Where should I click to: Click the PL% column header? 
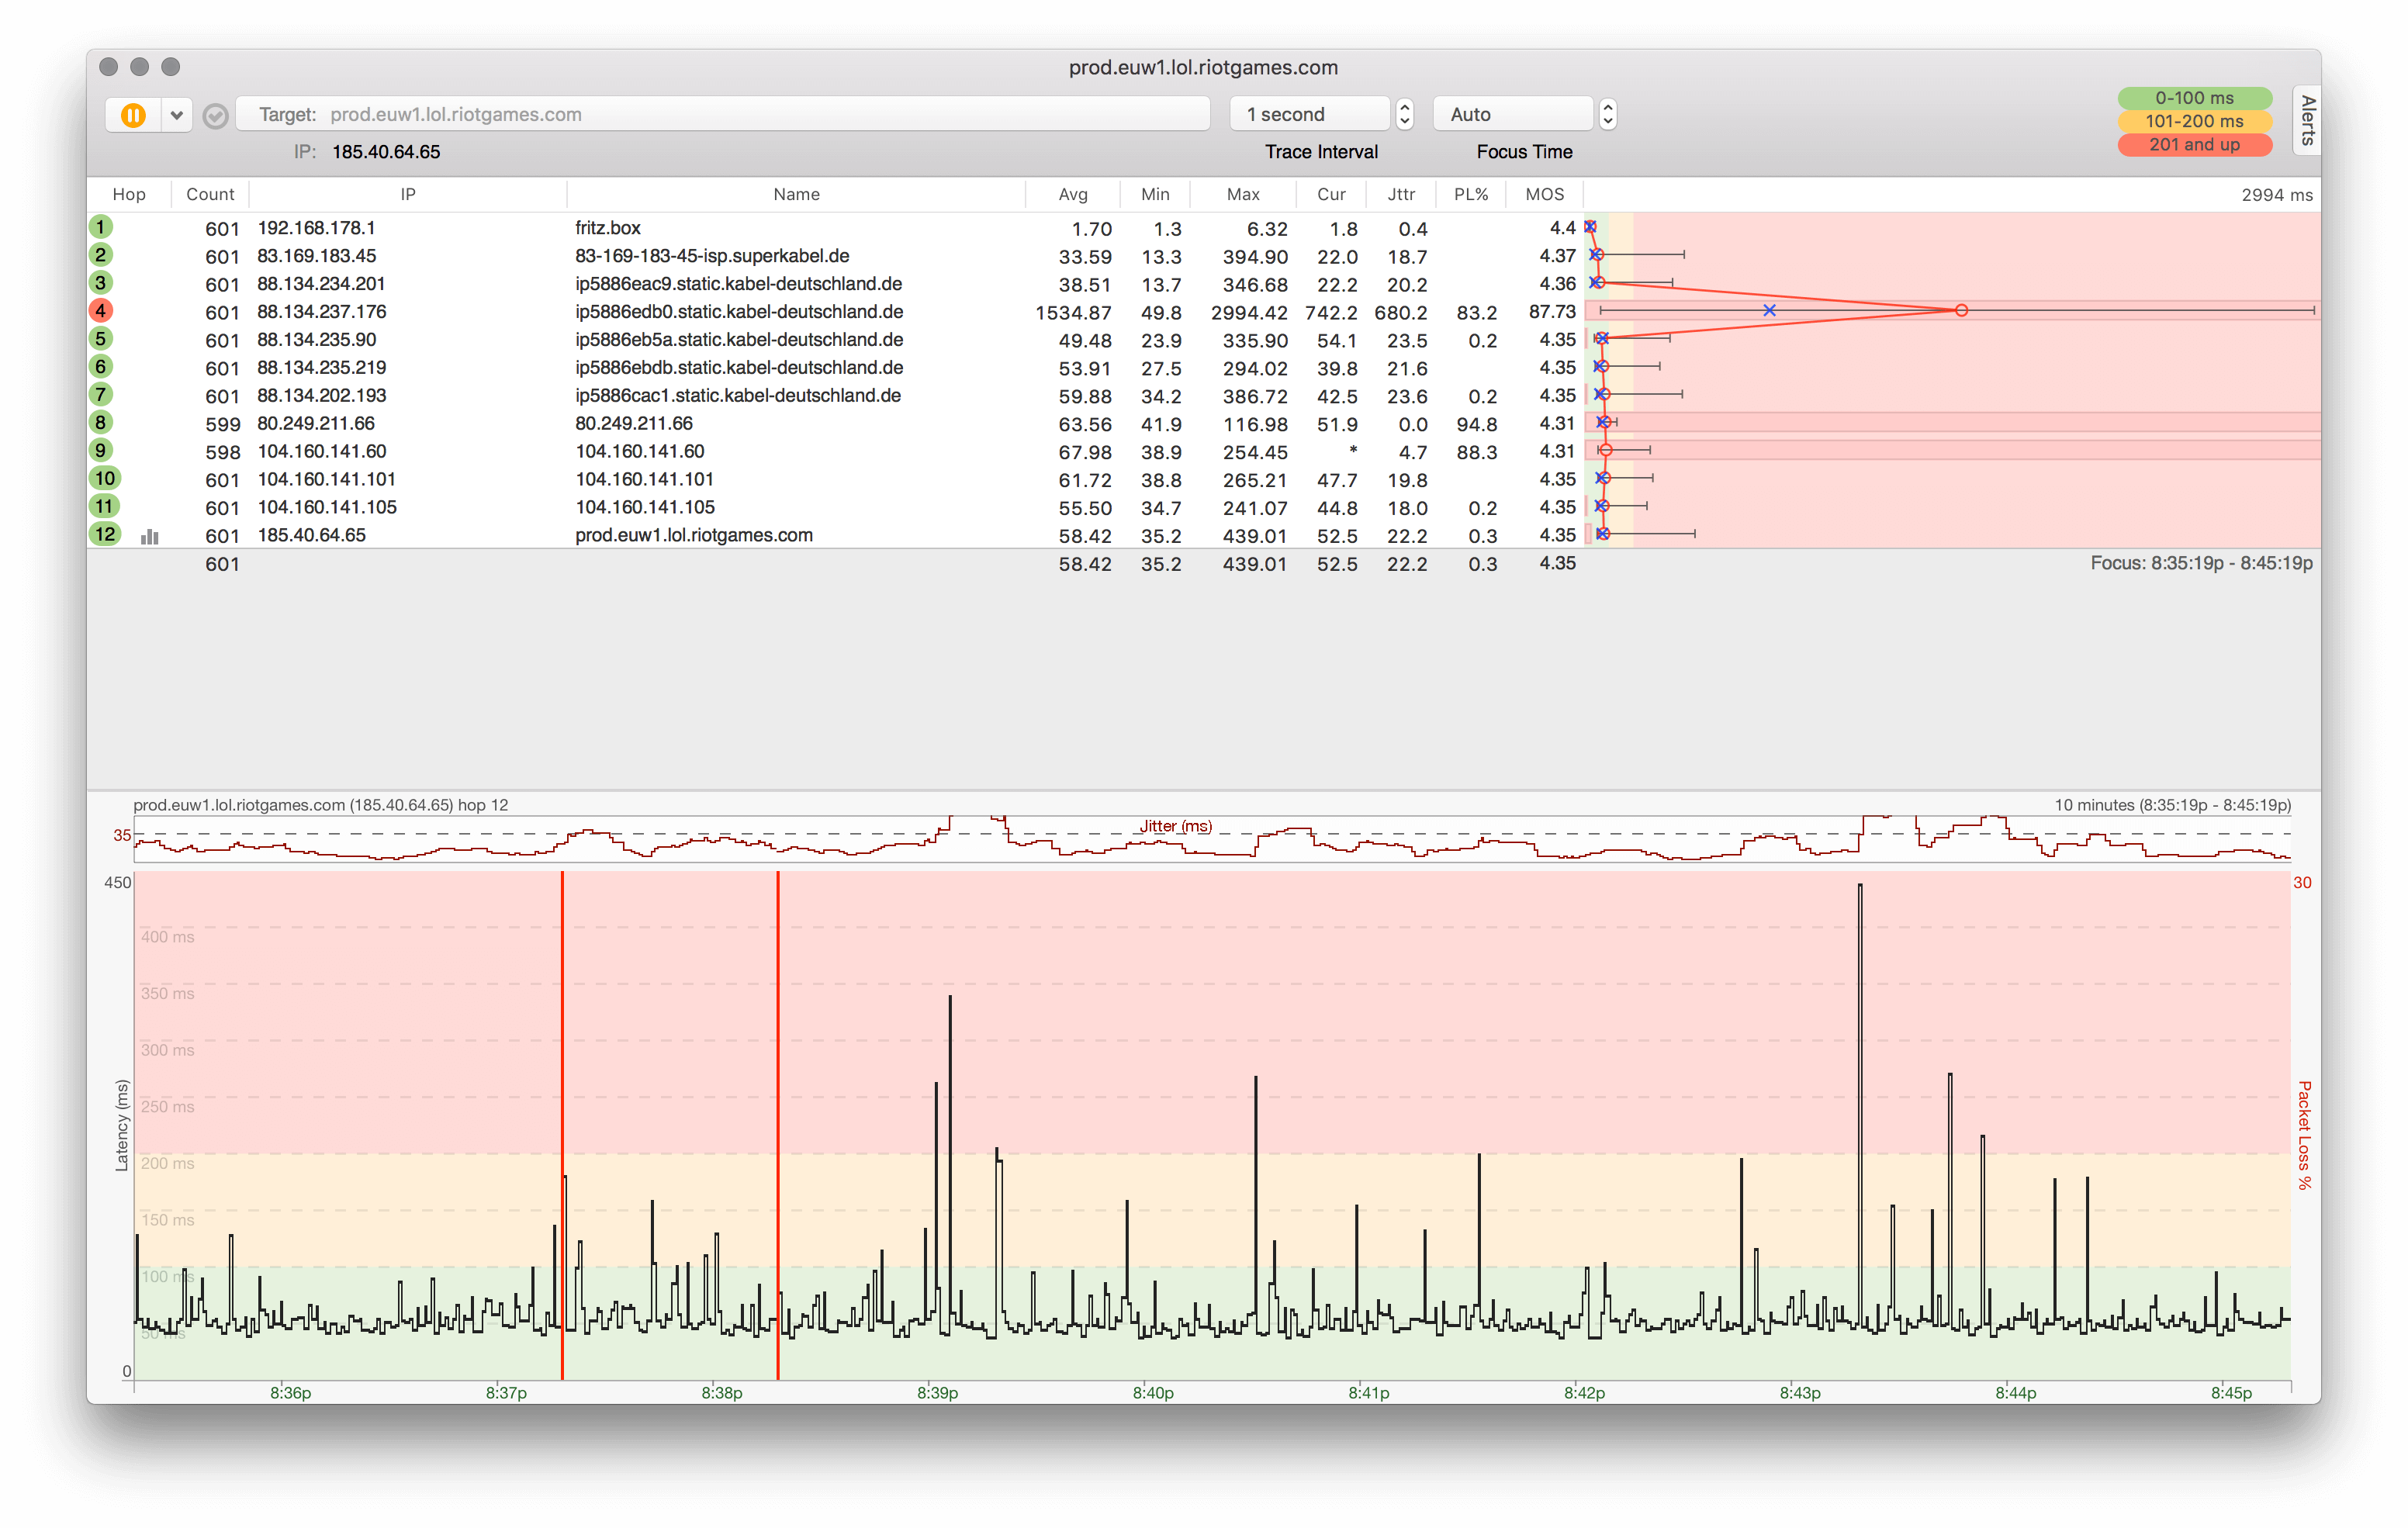click(x=1471, y=194)
